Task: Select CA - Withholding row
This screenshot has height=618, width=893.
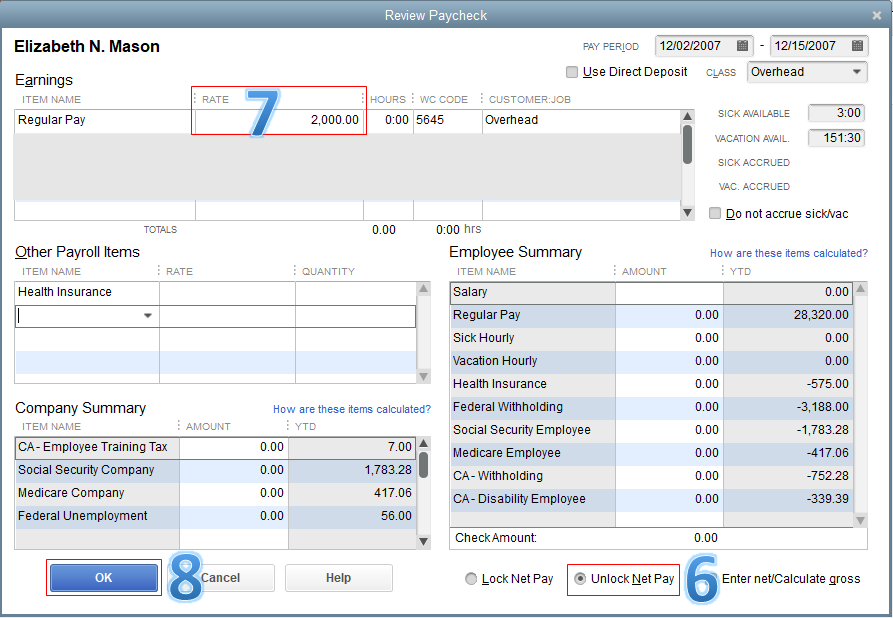Action: coord(652,476)
